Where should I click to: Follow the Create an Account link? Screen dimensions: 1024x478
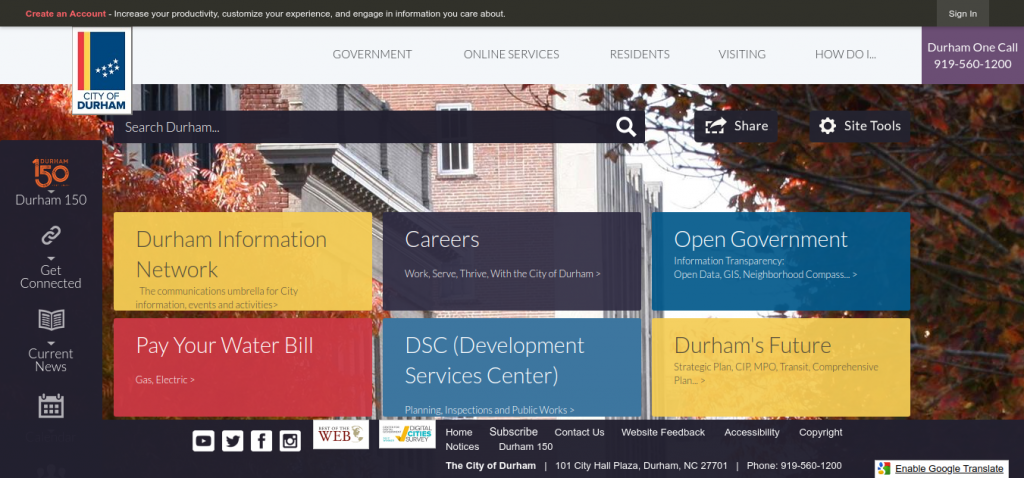(65, 14)
